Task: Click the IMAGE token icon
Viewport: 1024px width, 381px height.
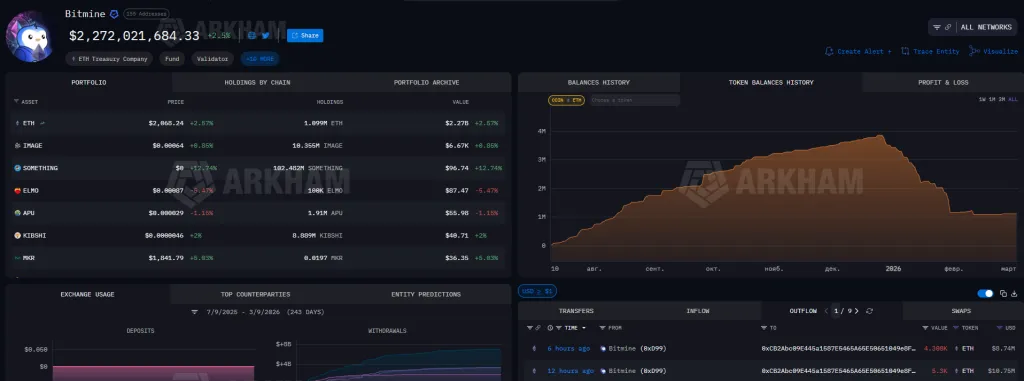Action: tap(17, 145)
